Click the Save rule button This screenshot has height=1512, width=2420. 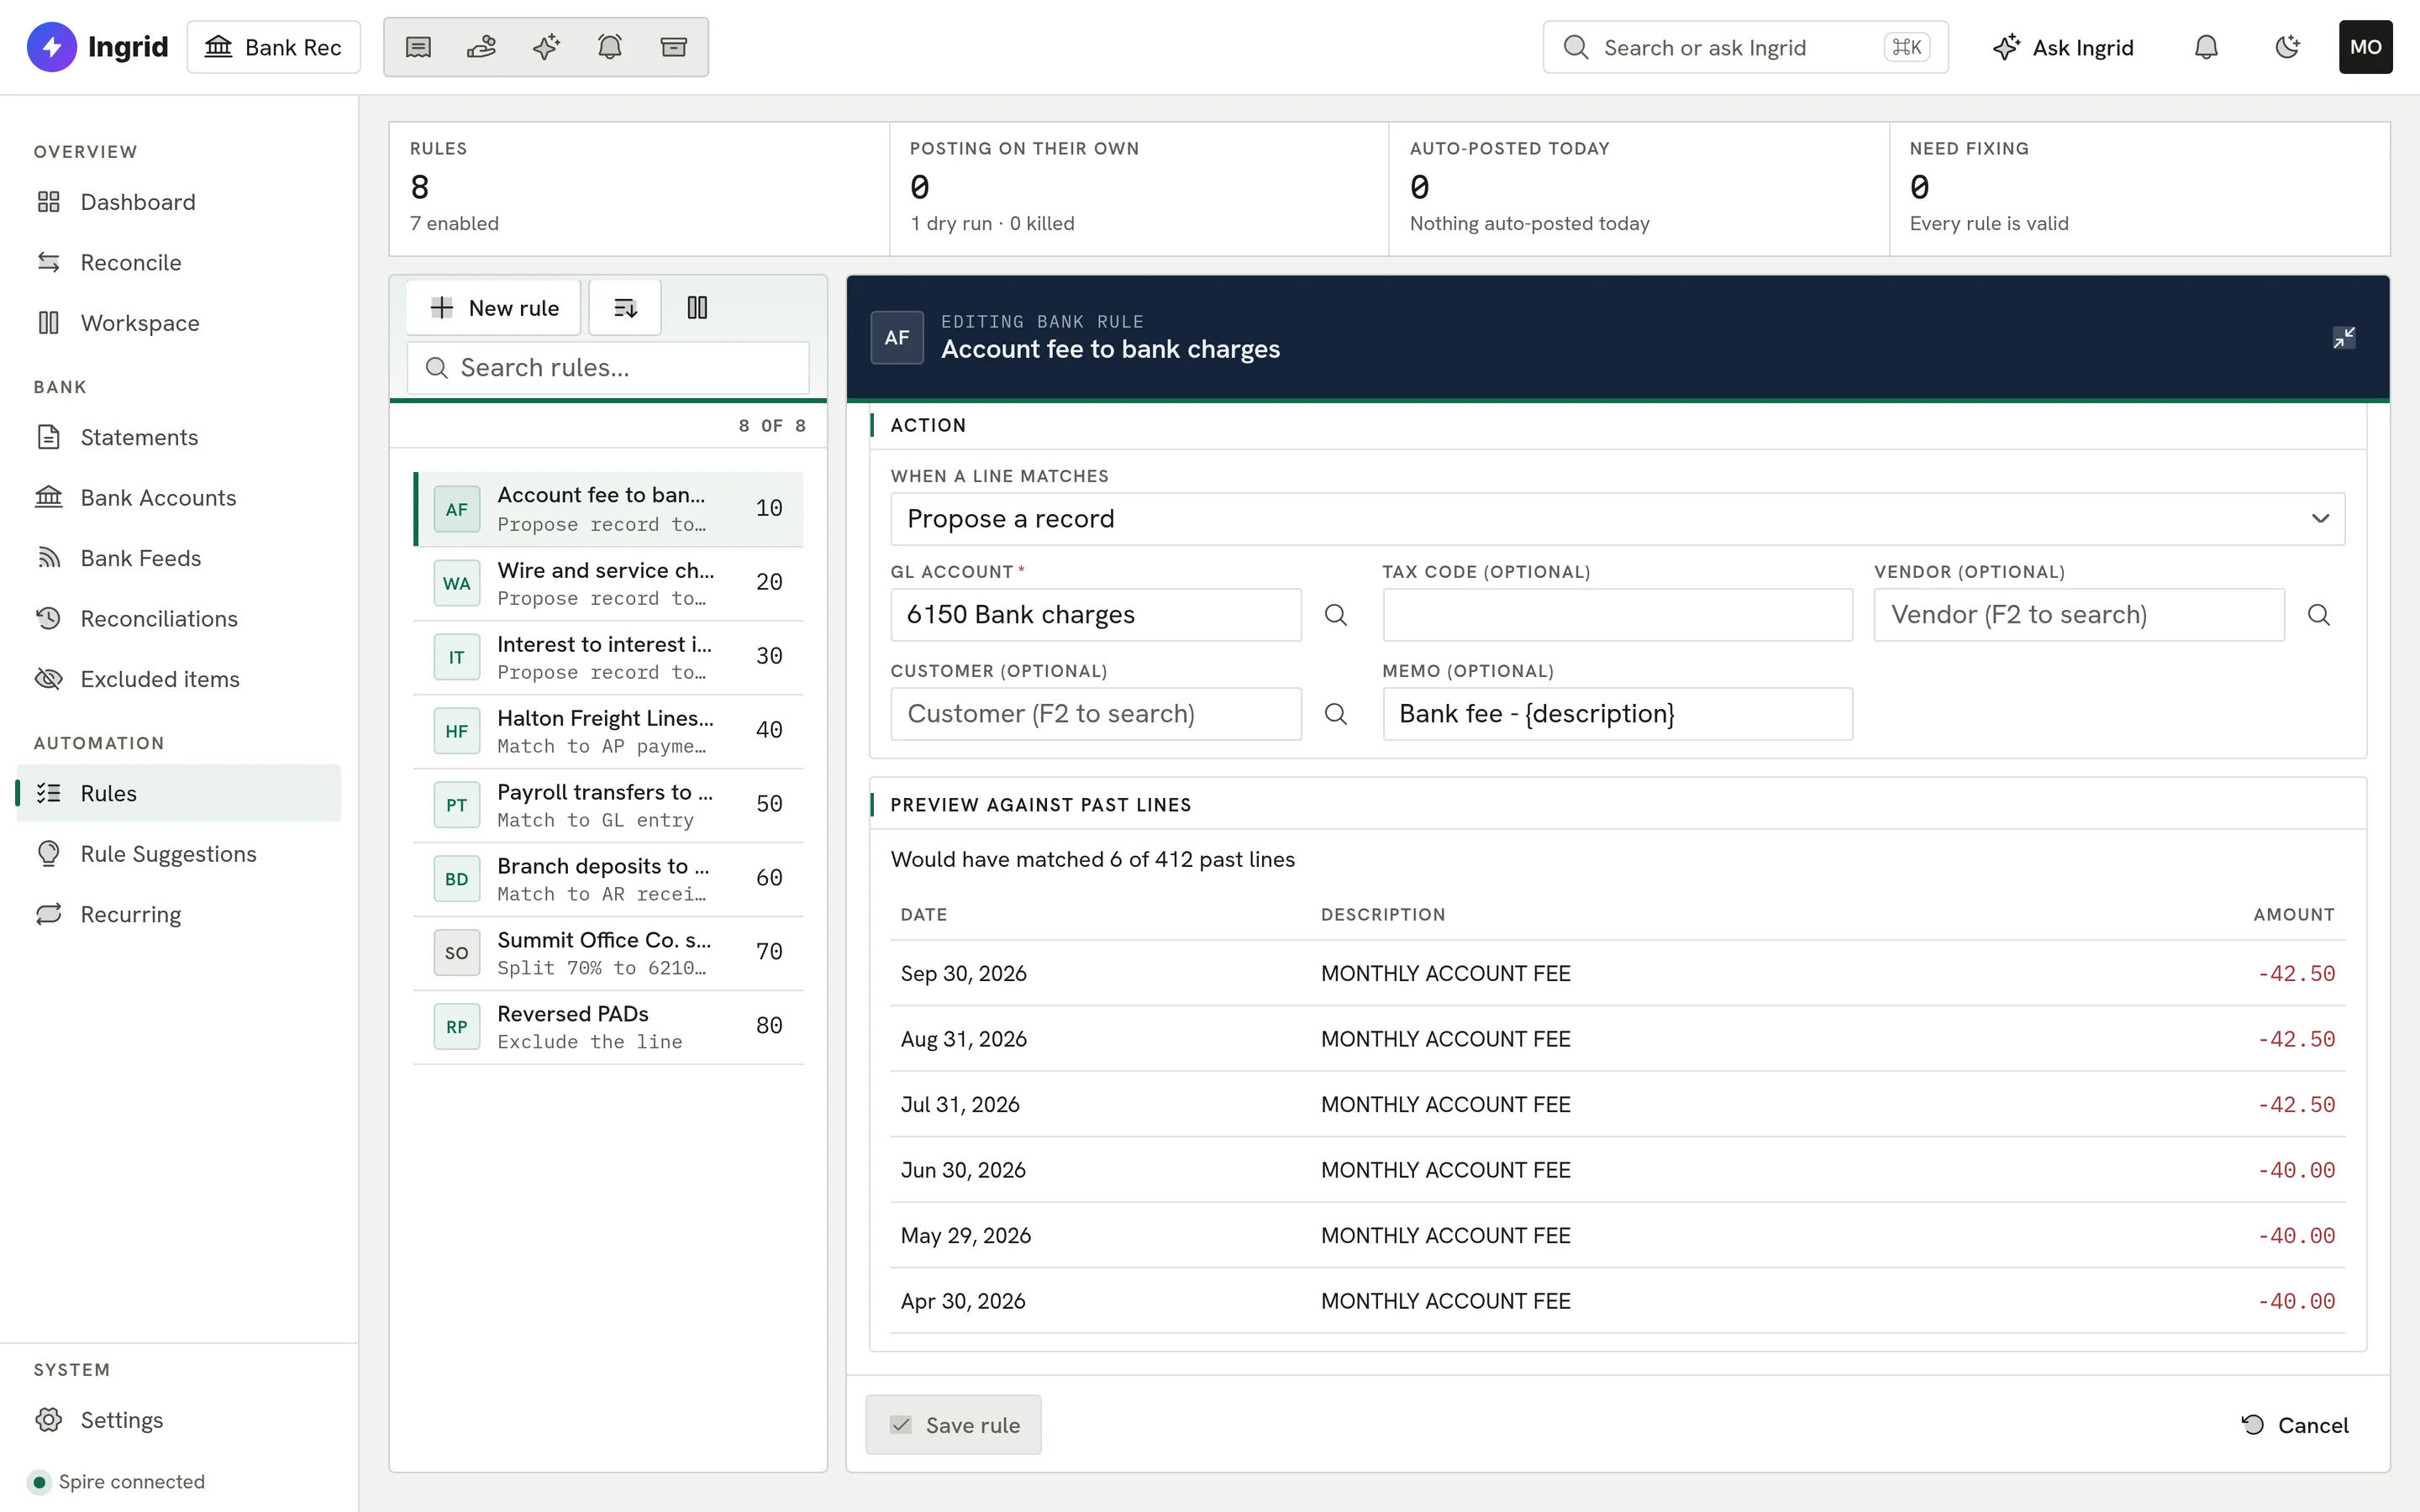coord(953,1425)
